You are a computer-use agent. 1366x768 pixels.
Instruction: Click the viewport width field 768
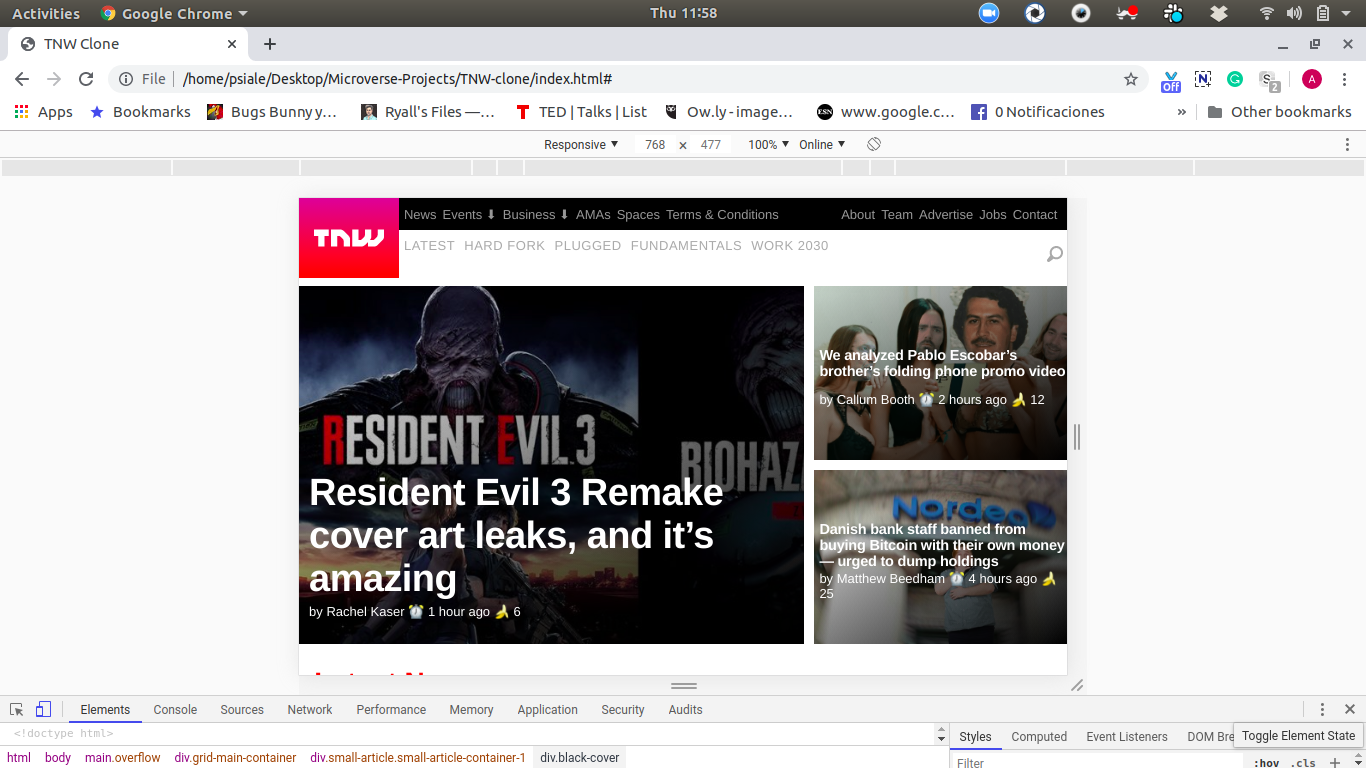pos(655,145)
